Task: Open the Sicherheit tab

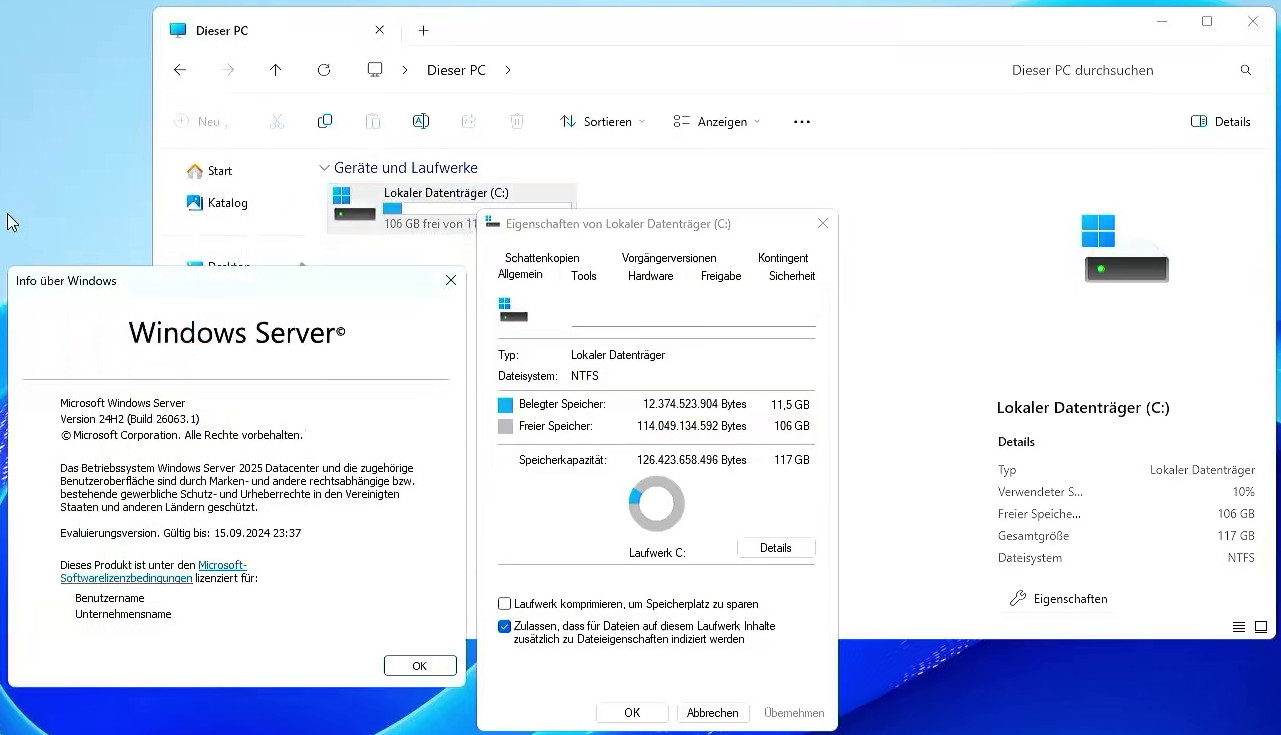Action: pyautogui.click(x=792, y=276)
